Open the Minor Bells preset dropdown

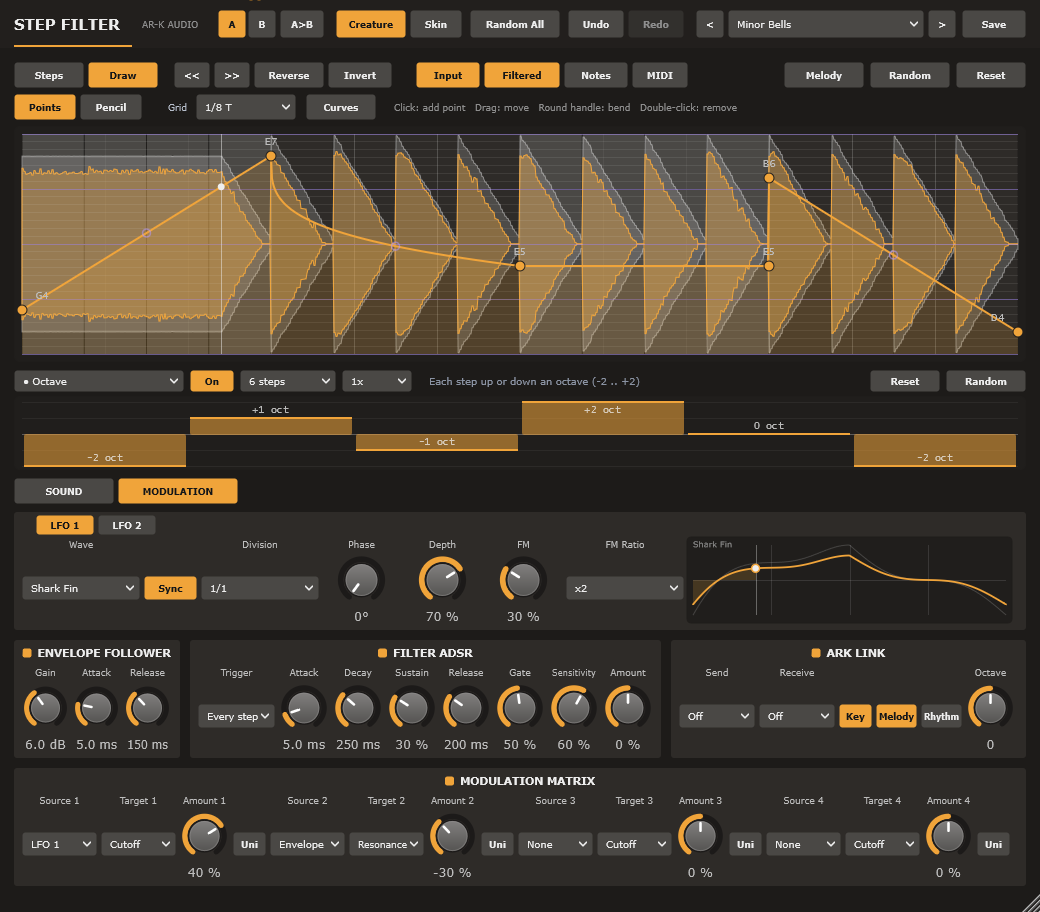pyautogui.click(x=826, y=25)
